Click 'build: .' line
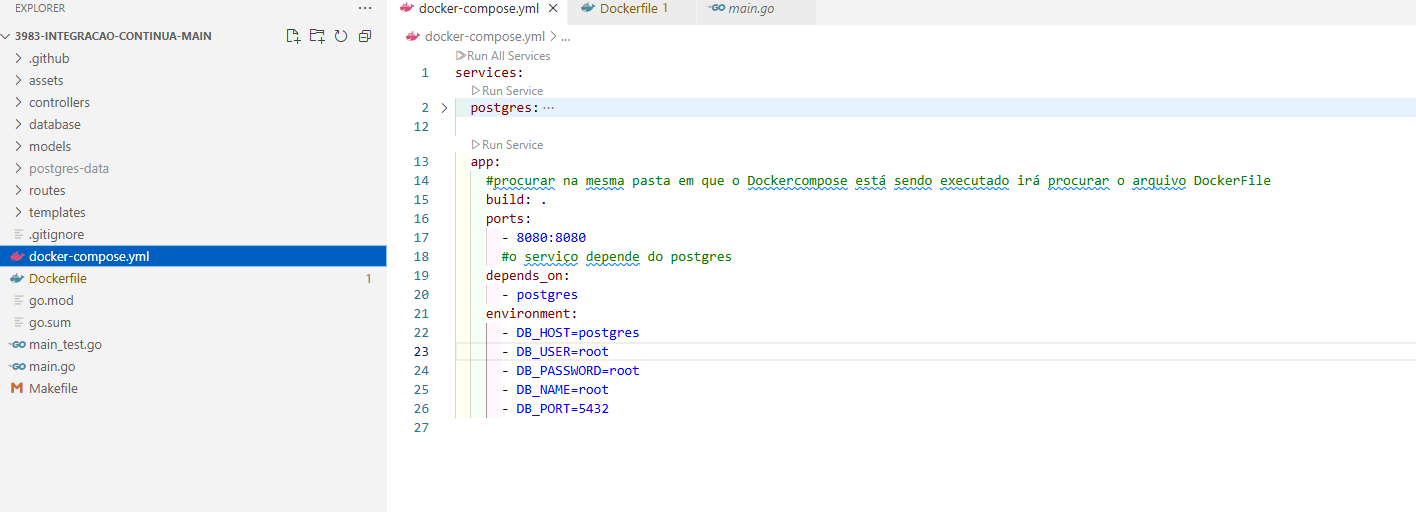The image size is (1416, 512). tap(516, 200)
